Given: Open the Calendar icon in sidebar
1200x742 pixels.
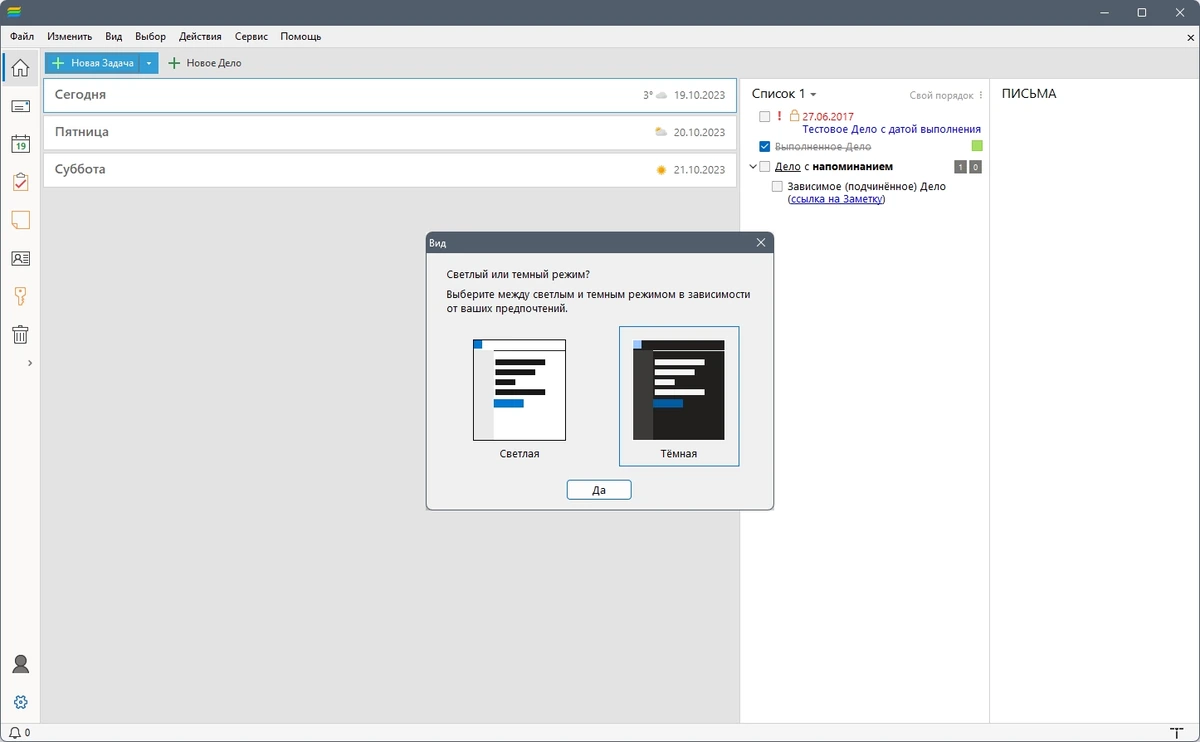Looking at the screenshot, I should point(20,144).
